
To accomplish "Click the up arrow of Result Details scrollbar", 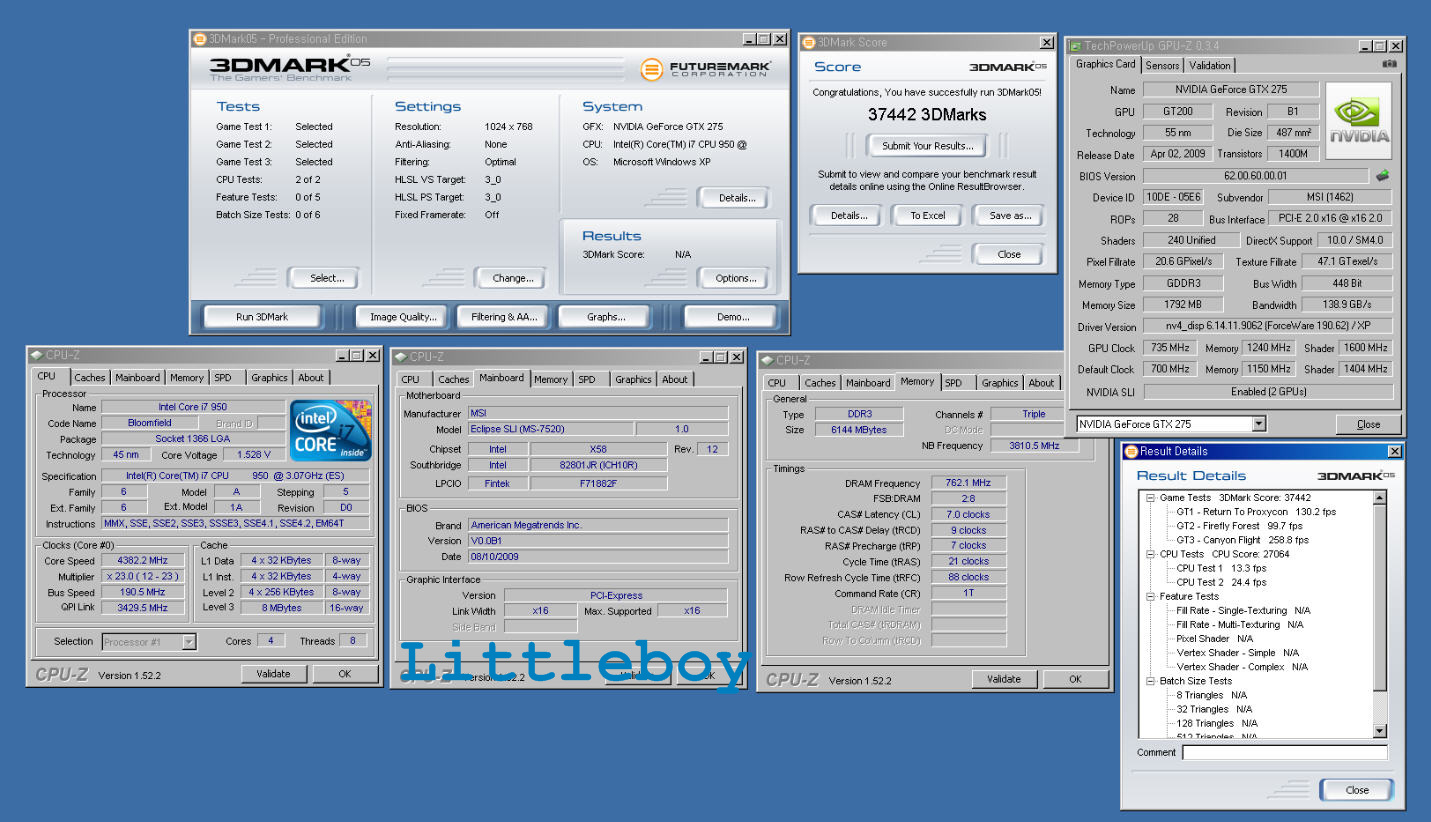I will click(1380, 498).
